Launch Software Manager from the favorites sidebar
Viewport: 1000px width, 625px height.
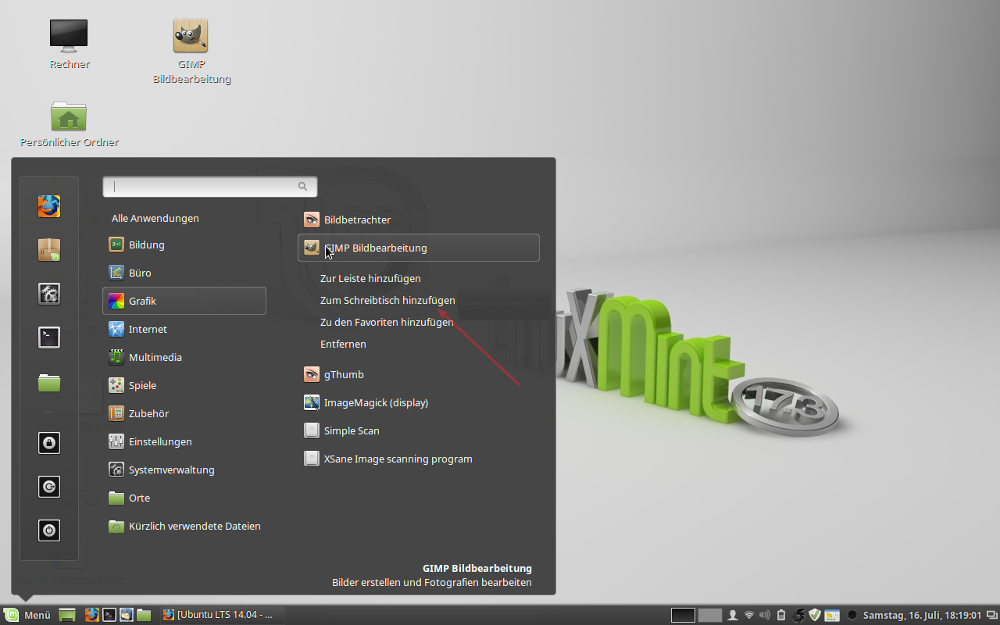point(49,250)
